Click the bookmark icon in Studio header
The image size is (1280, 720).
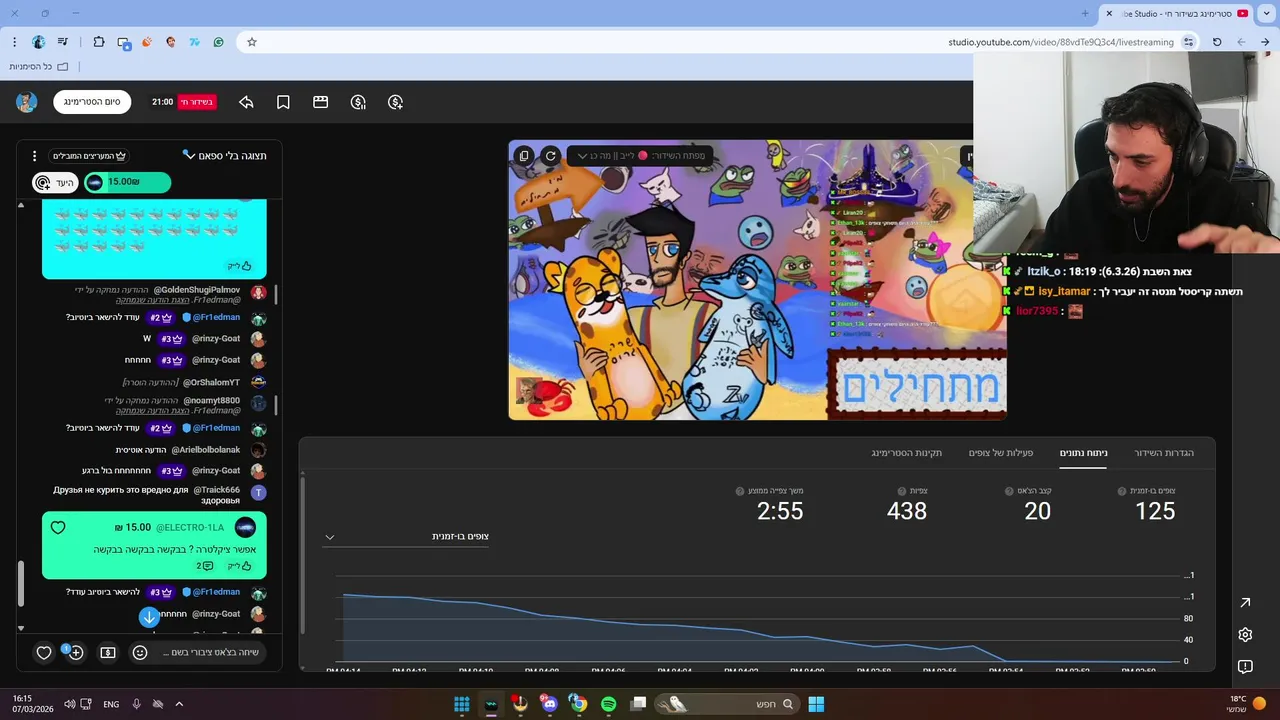pyautogui.click(x=283, y=102)
